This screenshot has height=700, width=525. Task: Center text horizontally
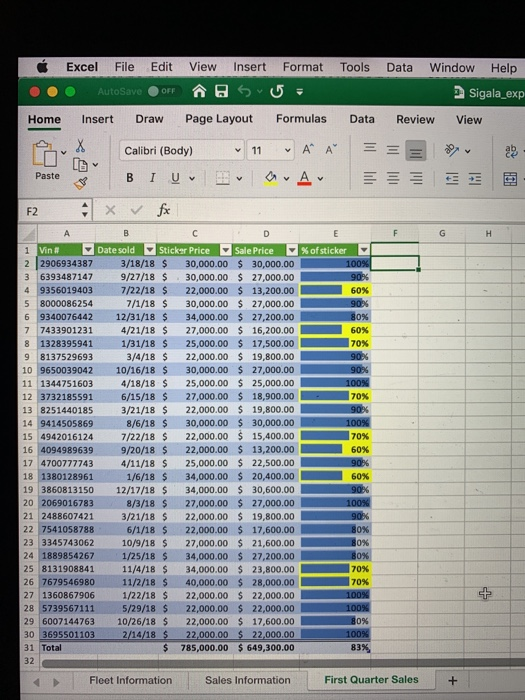point(393,179)
